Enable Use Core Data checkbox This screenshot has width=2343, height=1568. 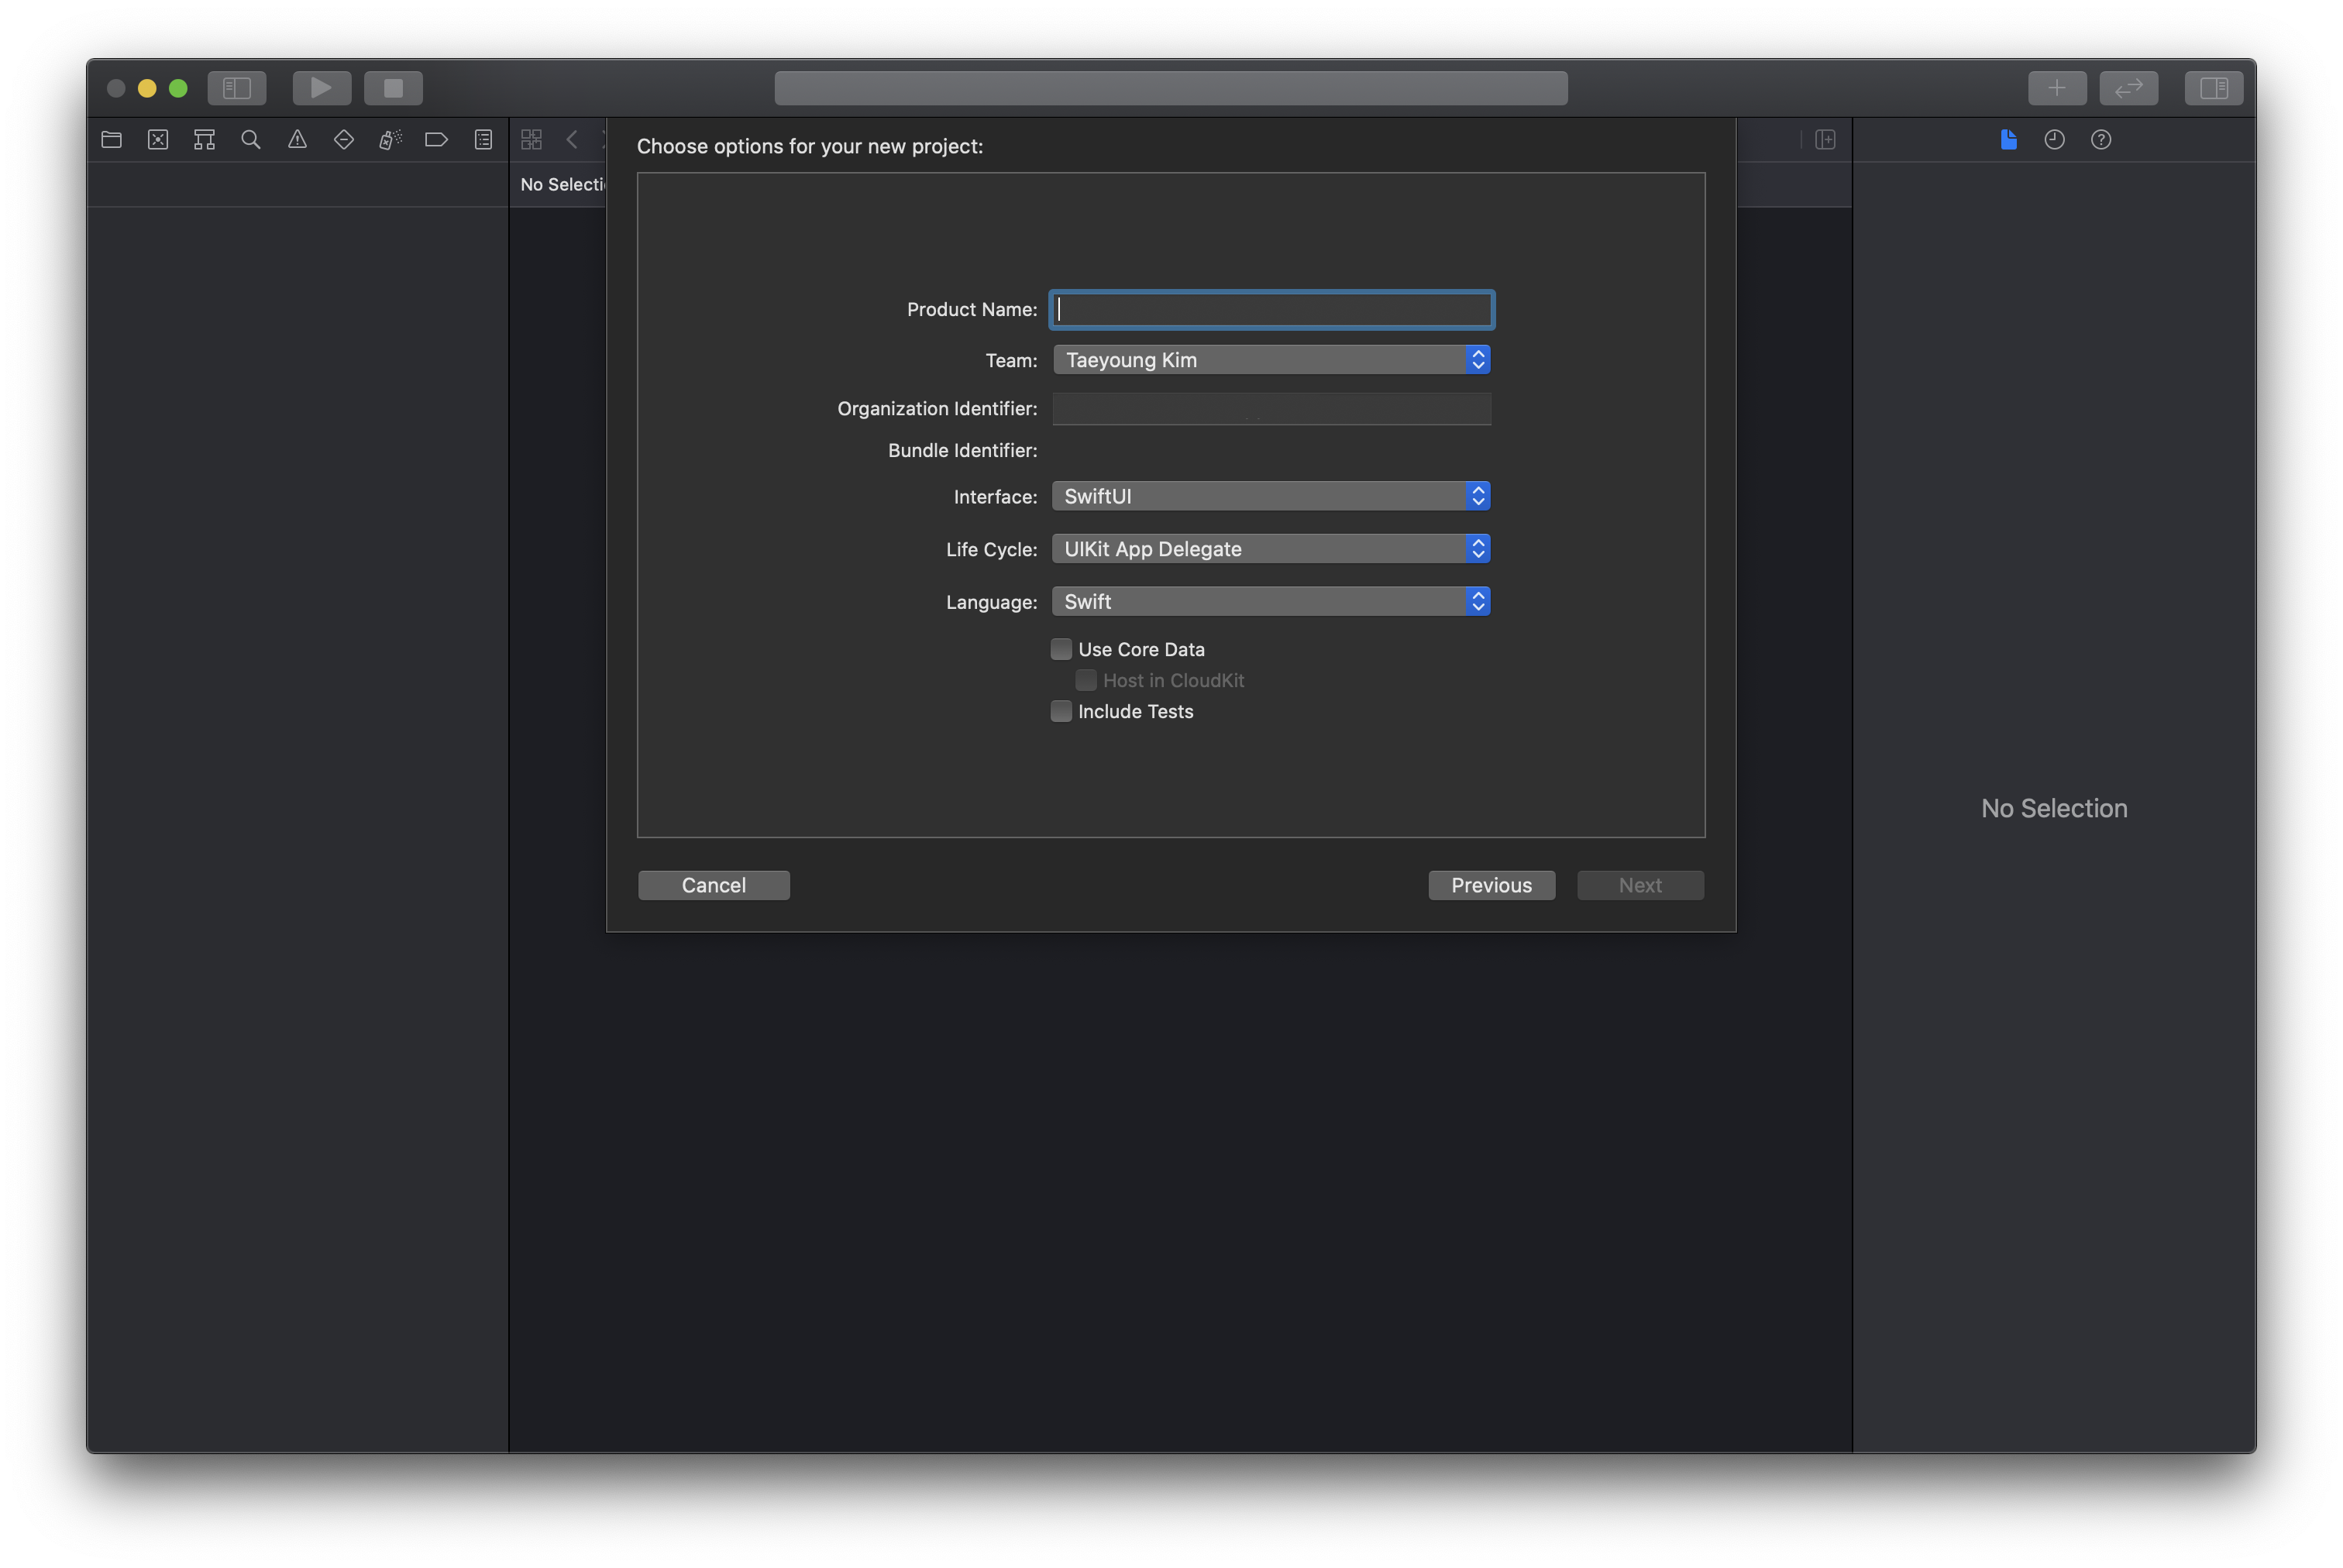[1061, 649]
